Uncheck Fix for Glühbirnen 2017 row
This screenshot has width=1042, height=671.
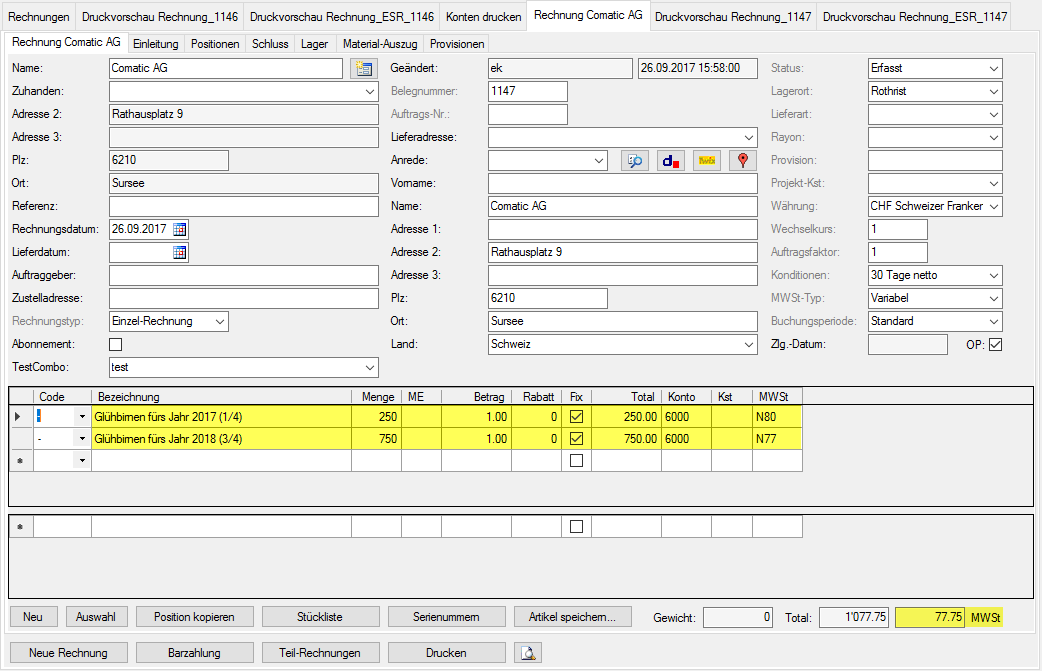576,416
